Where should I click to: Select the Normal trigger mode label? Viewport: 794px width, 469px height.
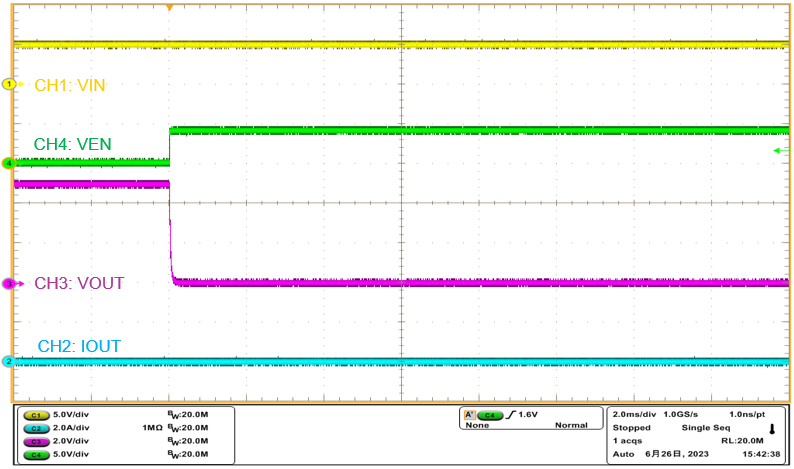pos(571,426)
